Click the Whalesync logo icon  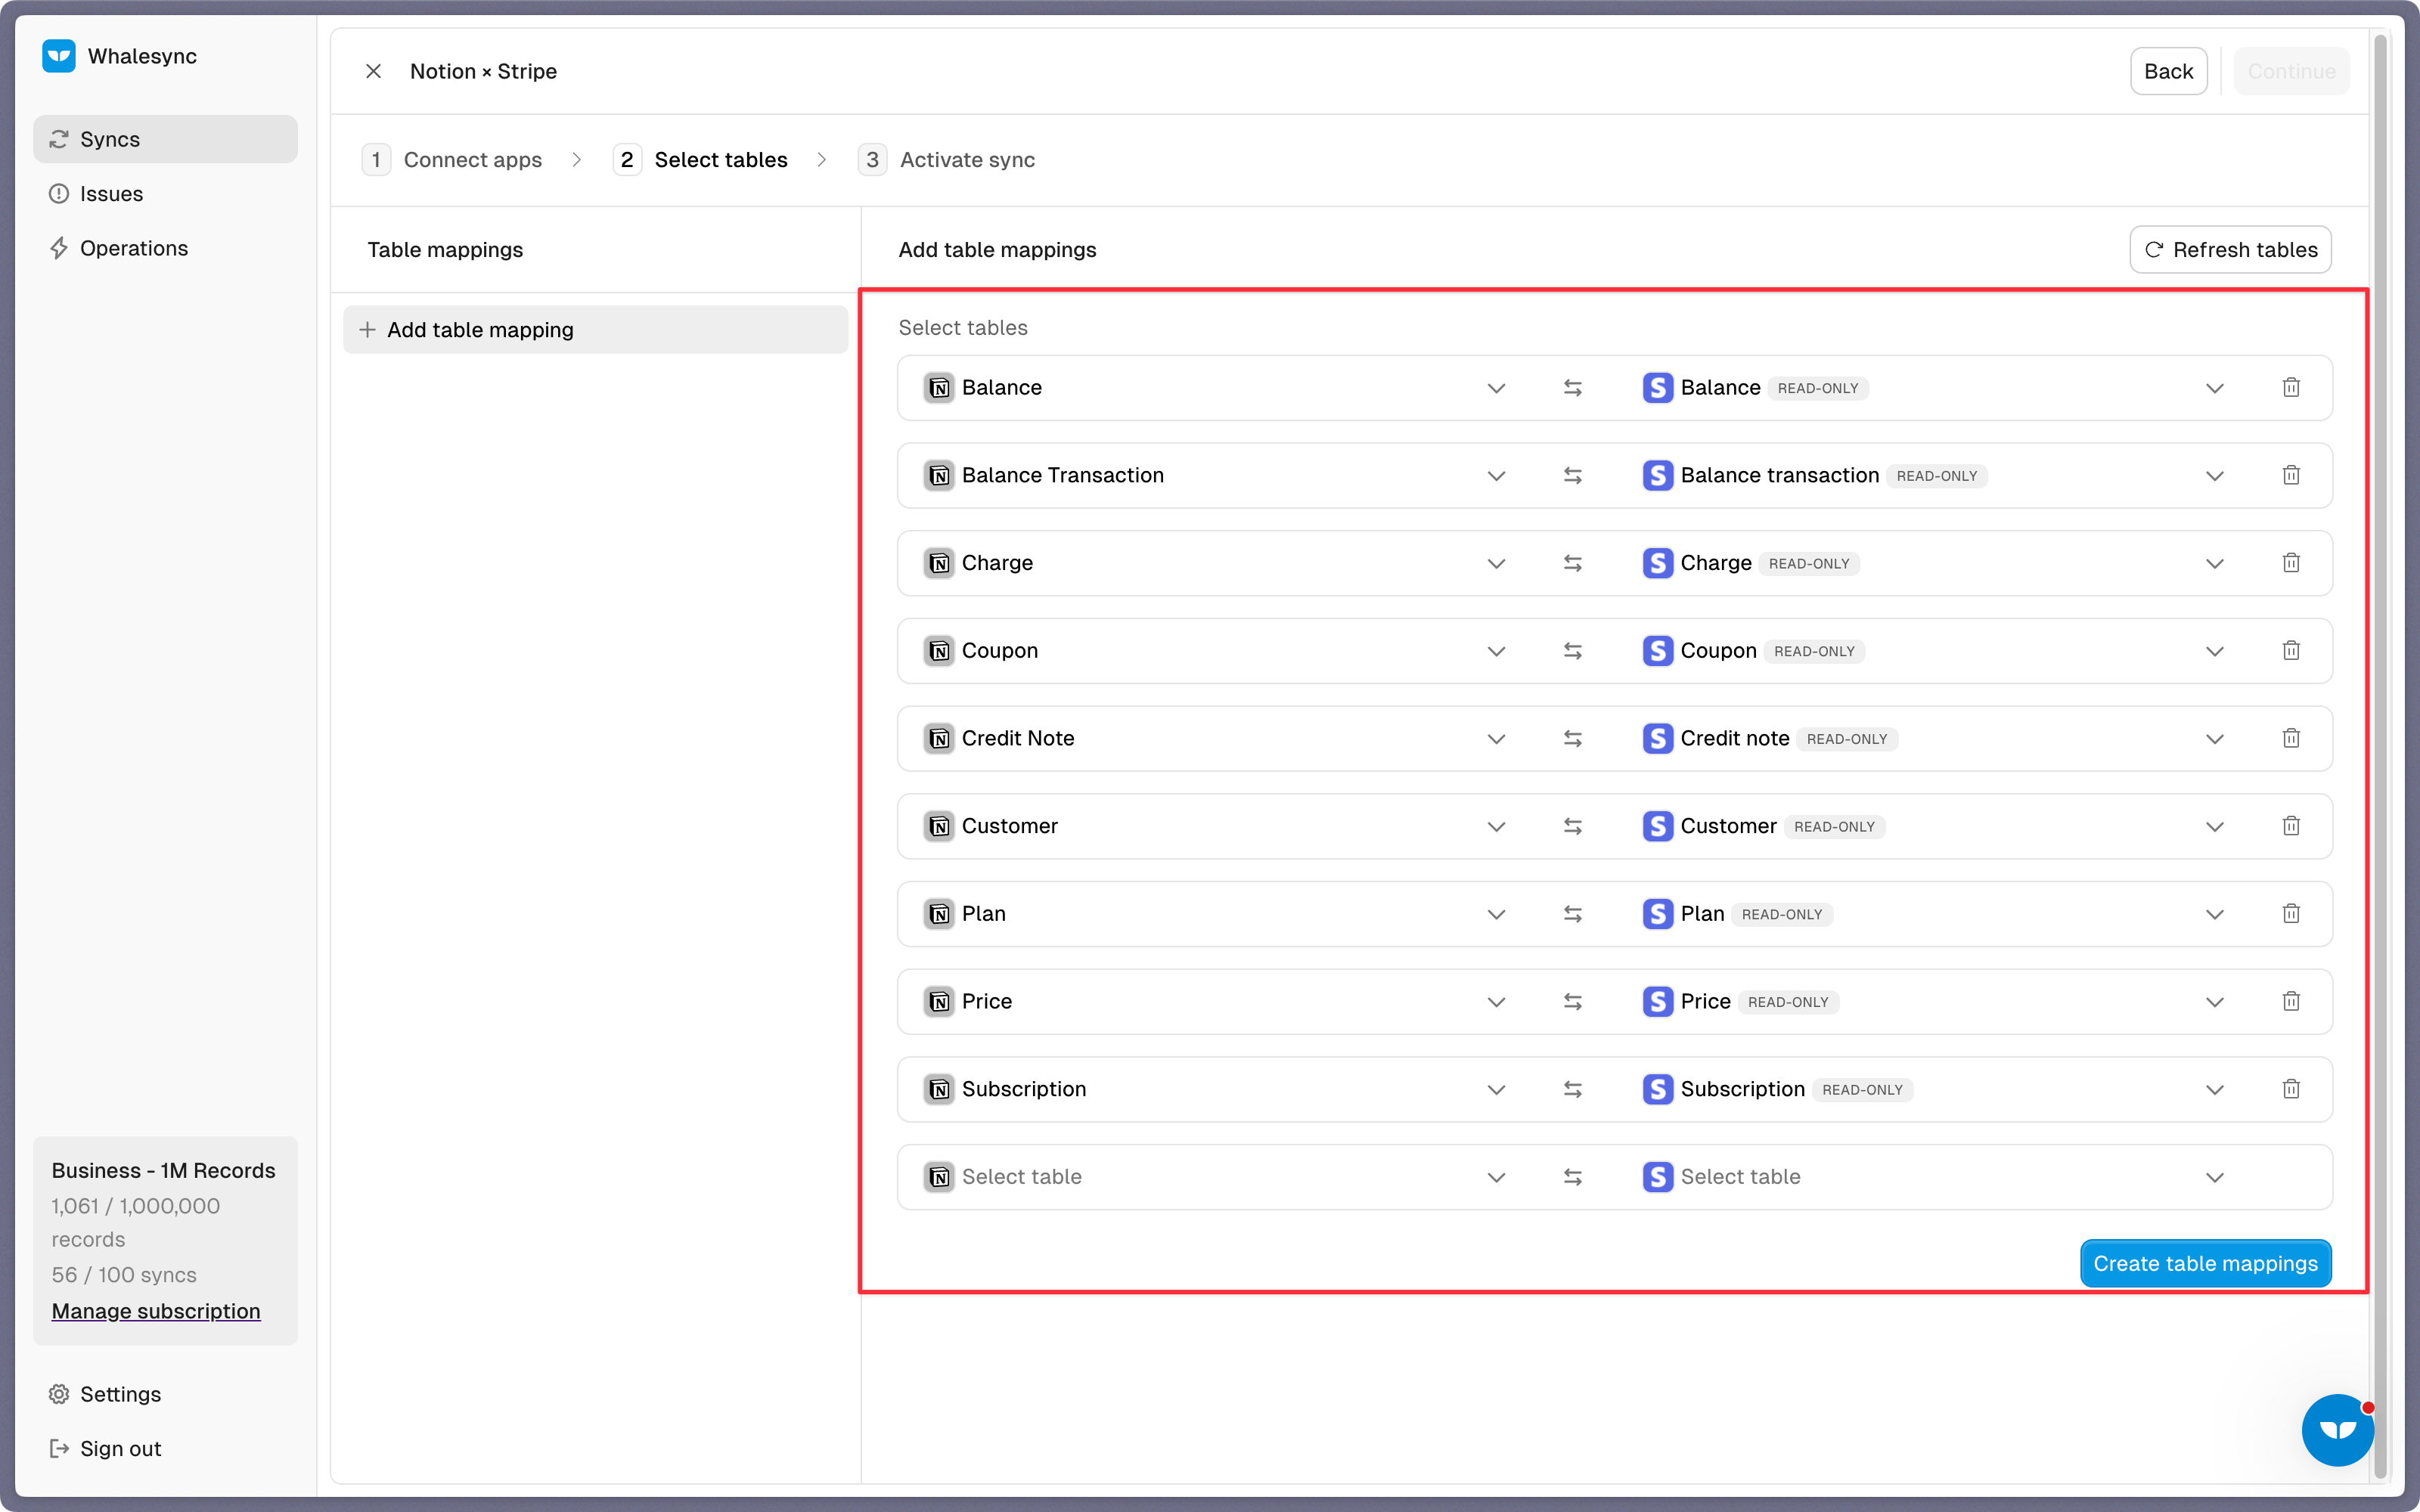[59, 56]
